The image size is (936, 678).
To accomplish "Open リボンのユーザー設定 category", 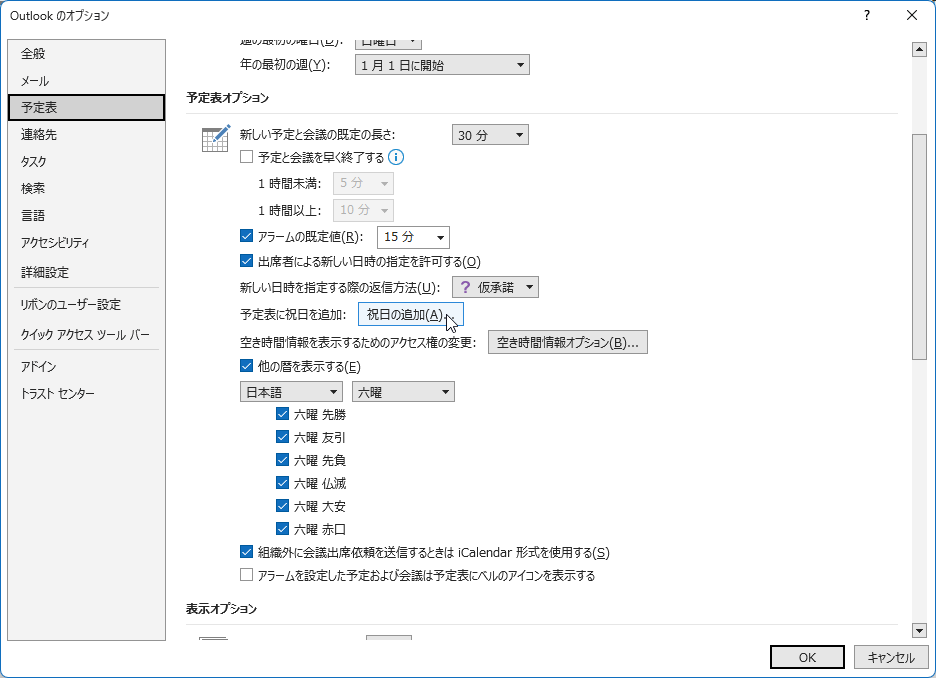I will tap(87, 304).
